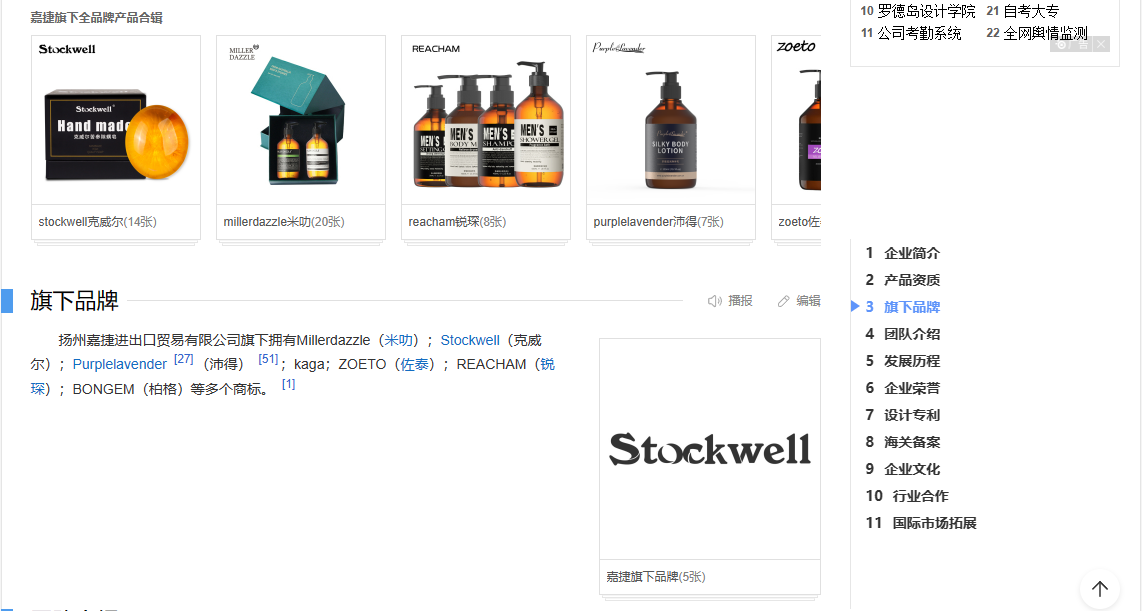The height and width of the screenshot is (611, 1142).
Task: Click the back-to-top arrow button
Action: (x=1100, y=588)
